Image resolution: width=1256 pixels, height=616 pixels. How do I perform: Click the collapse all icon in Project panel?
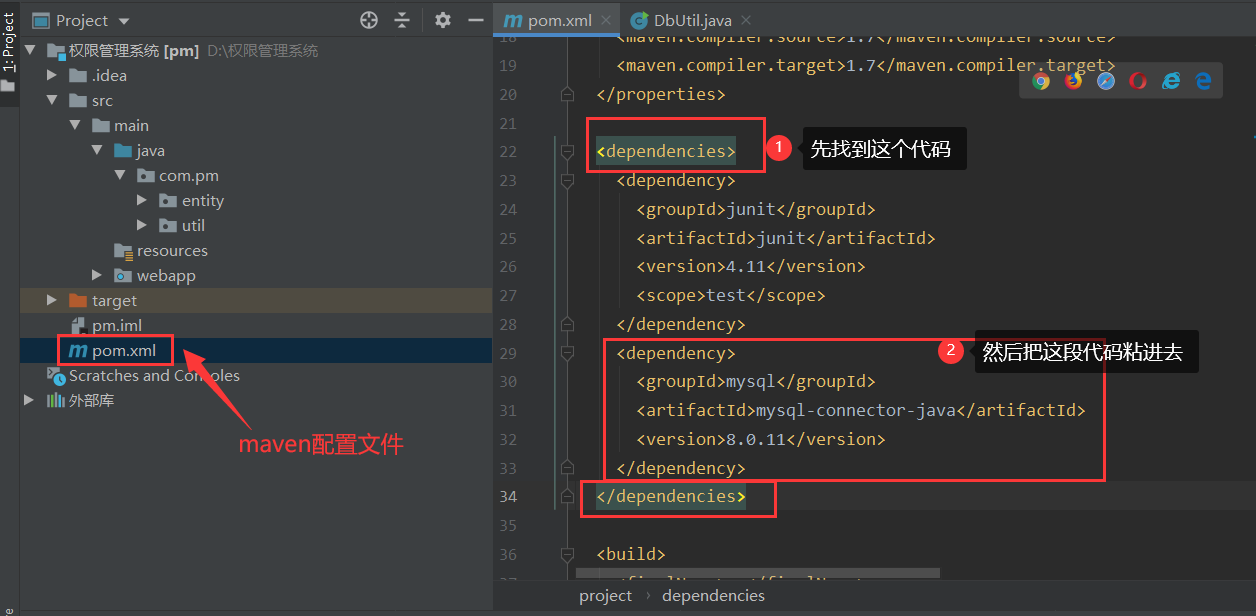(x=402, y=20)
